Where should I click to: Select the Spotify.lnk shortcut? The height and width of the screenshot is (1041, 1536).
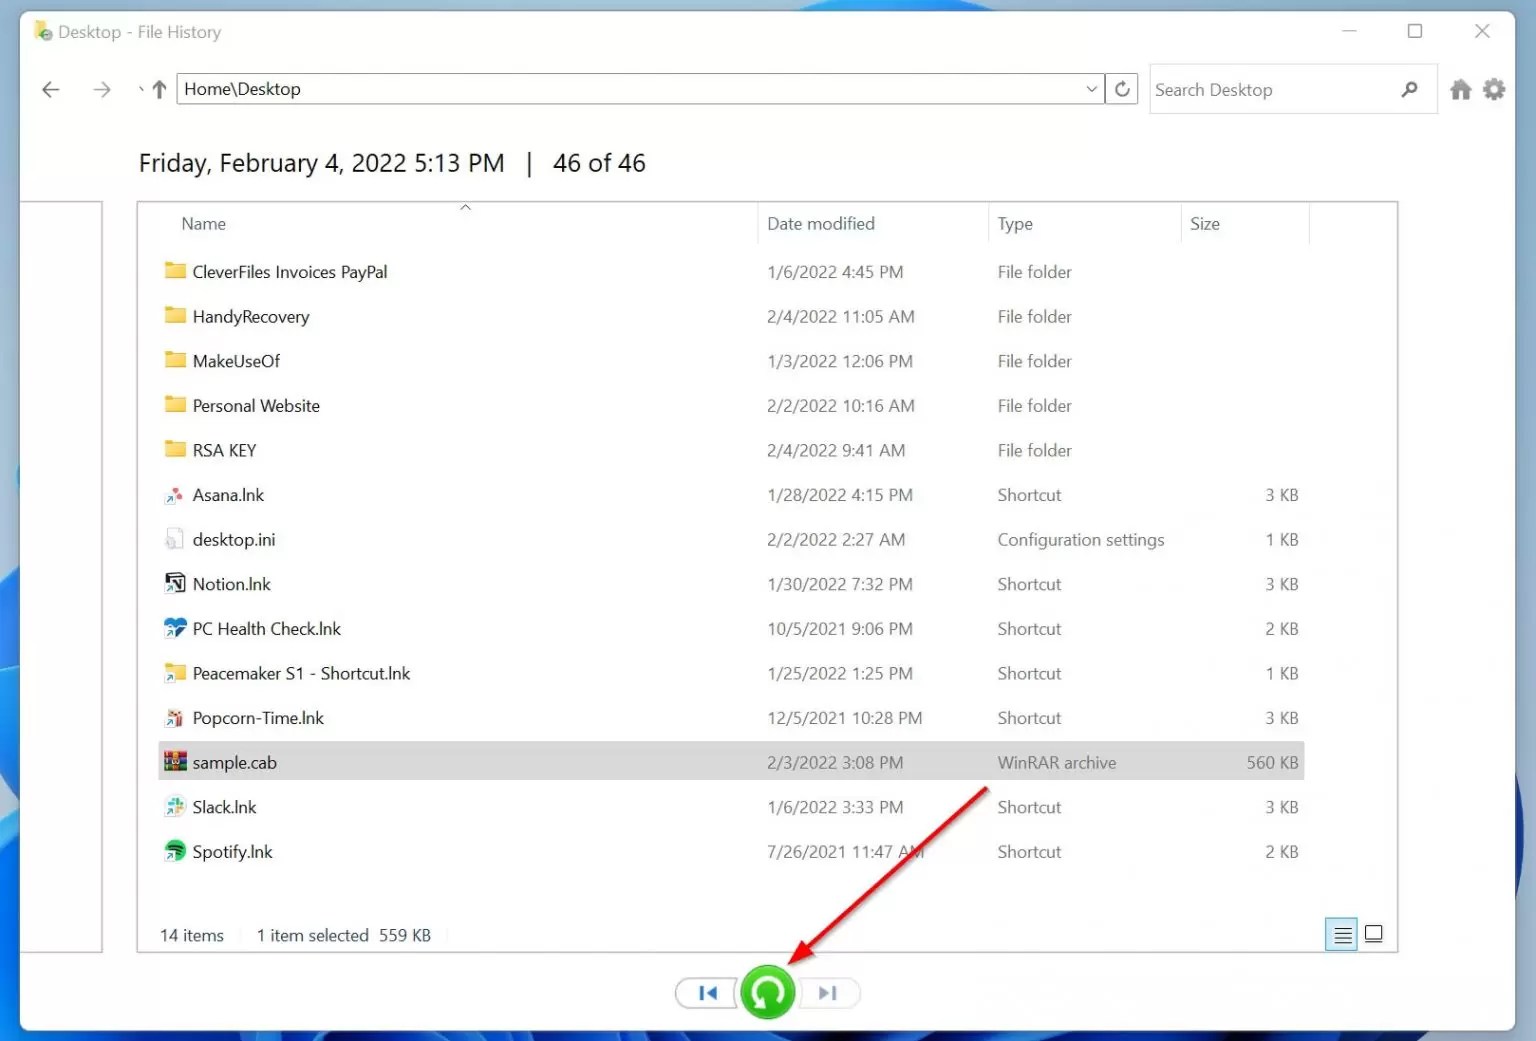(232, 851)
